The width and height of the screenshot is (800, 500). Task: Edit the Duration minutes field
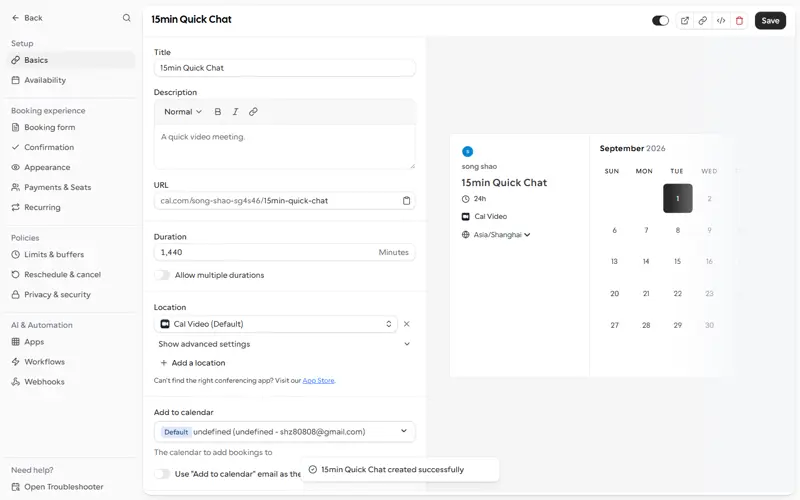click(x=285, y=253)
